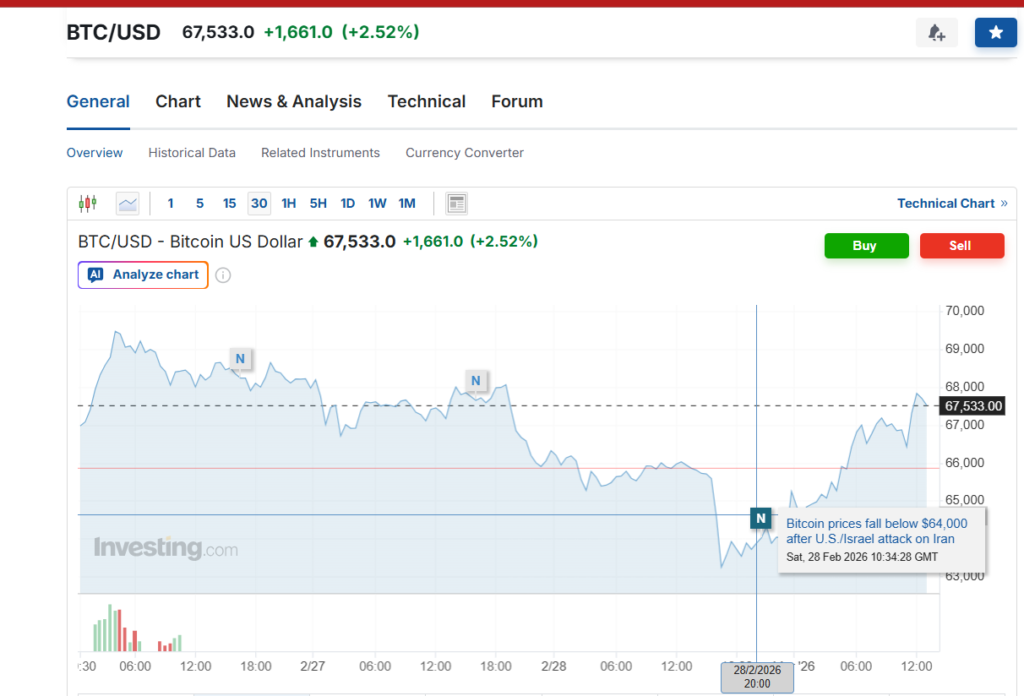
Task: Select the candlestick chart type icon
Action: 88,204
